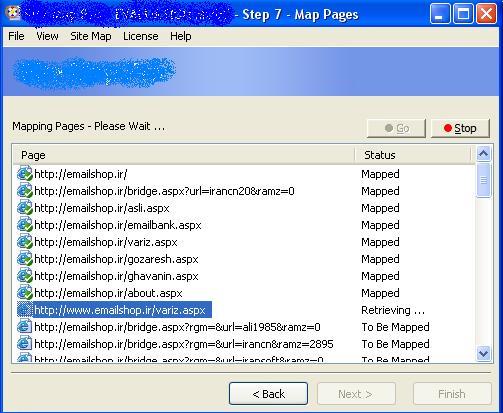Image resolution: width=503 pixels, height=413 pixels.
Task: Click the icon for bridge.aspx?url=irancn20 row
Action: click(25, 191)
